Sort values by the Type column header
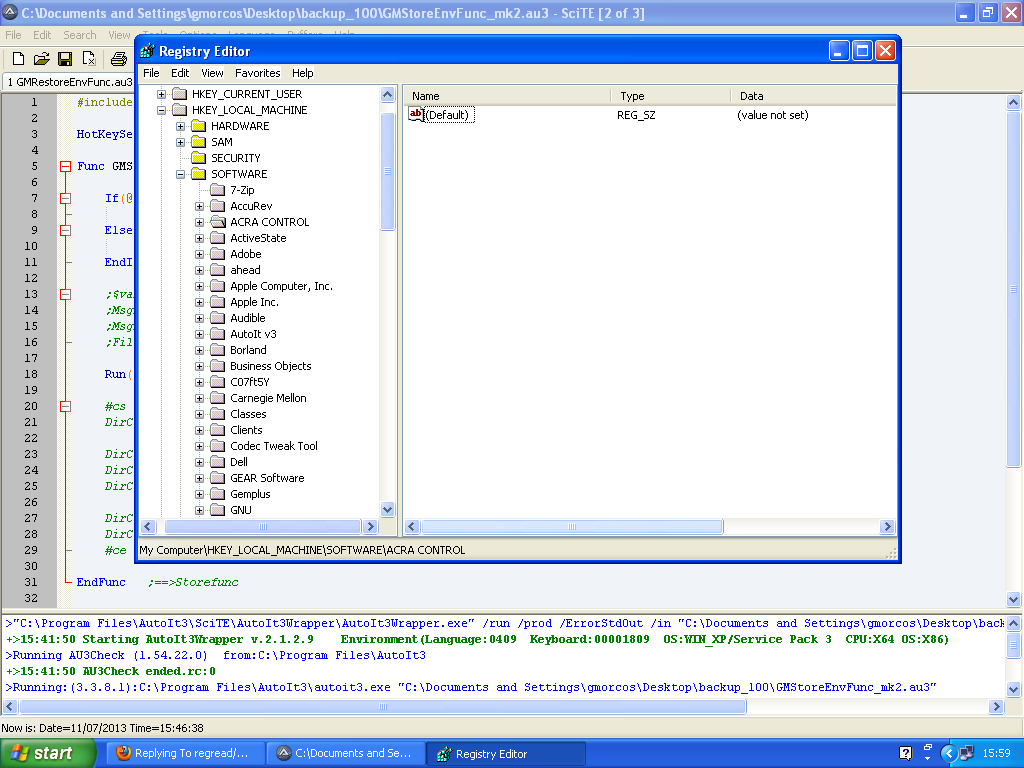1024x768 pixels. 668,96
